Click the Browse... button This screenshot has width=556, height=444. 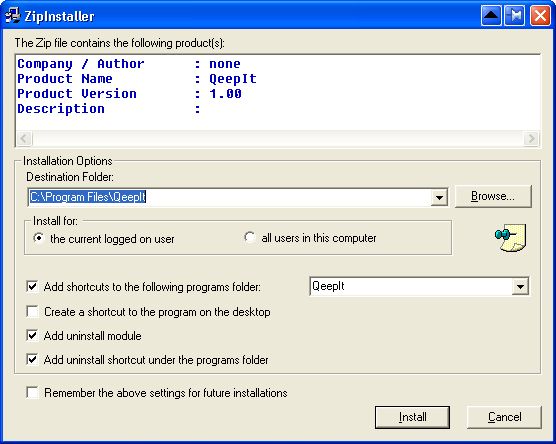[493, 196]
